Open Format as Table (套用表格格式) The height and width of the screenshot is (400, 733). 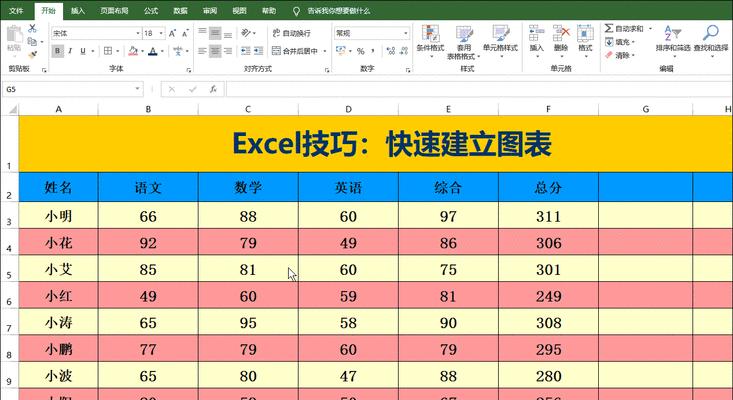(x=464, y=42)
